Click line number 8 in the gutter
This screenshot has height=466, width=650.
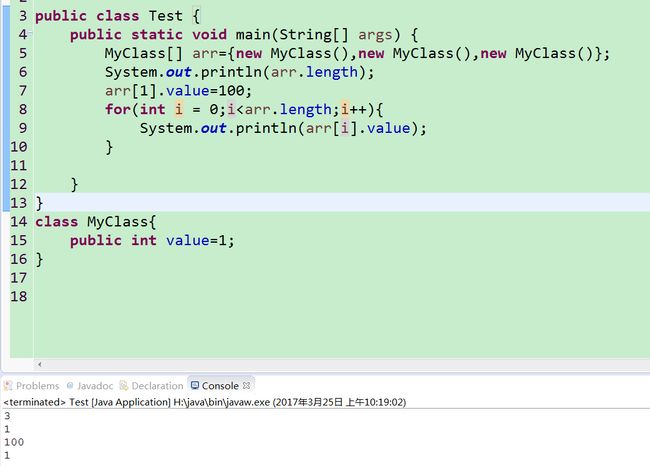[x=23, y=109]
